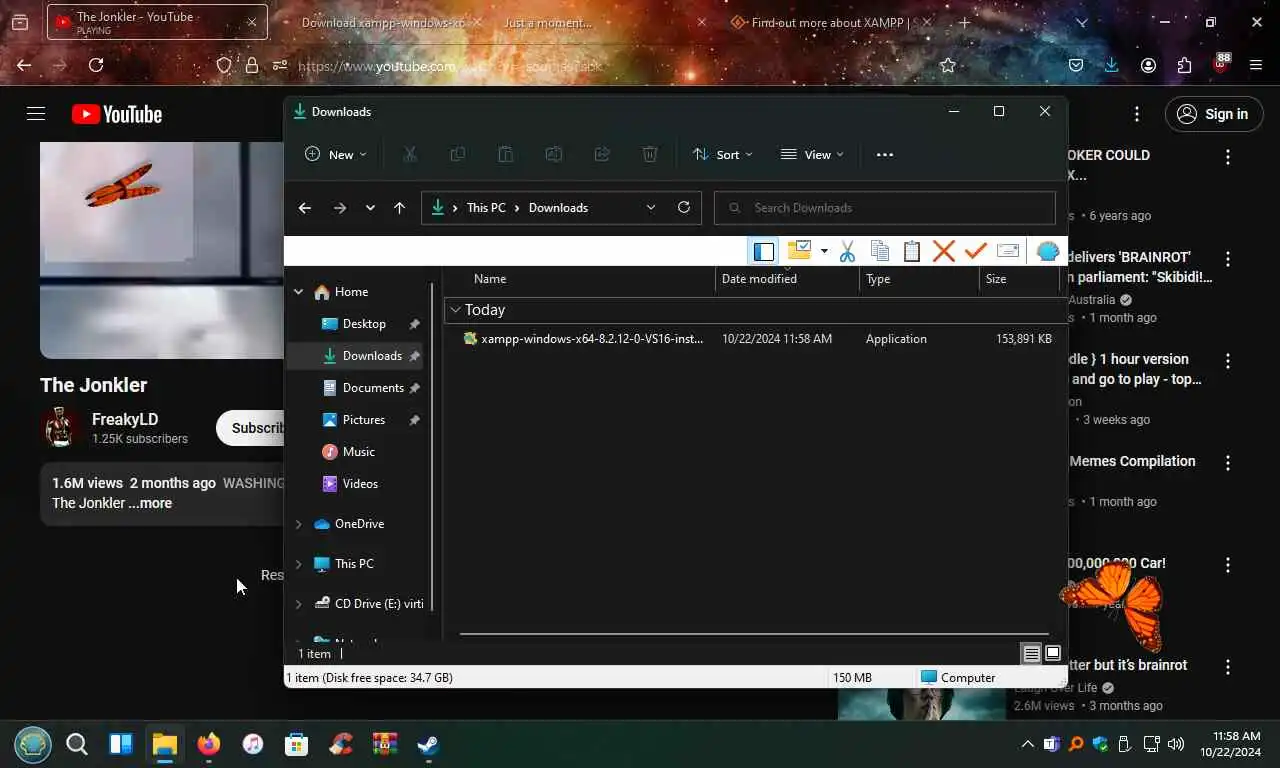Open the New item dropdown
This screenshot has height=768, width=1280.
click(336, 154)
